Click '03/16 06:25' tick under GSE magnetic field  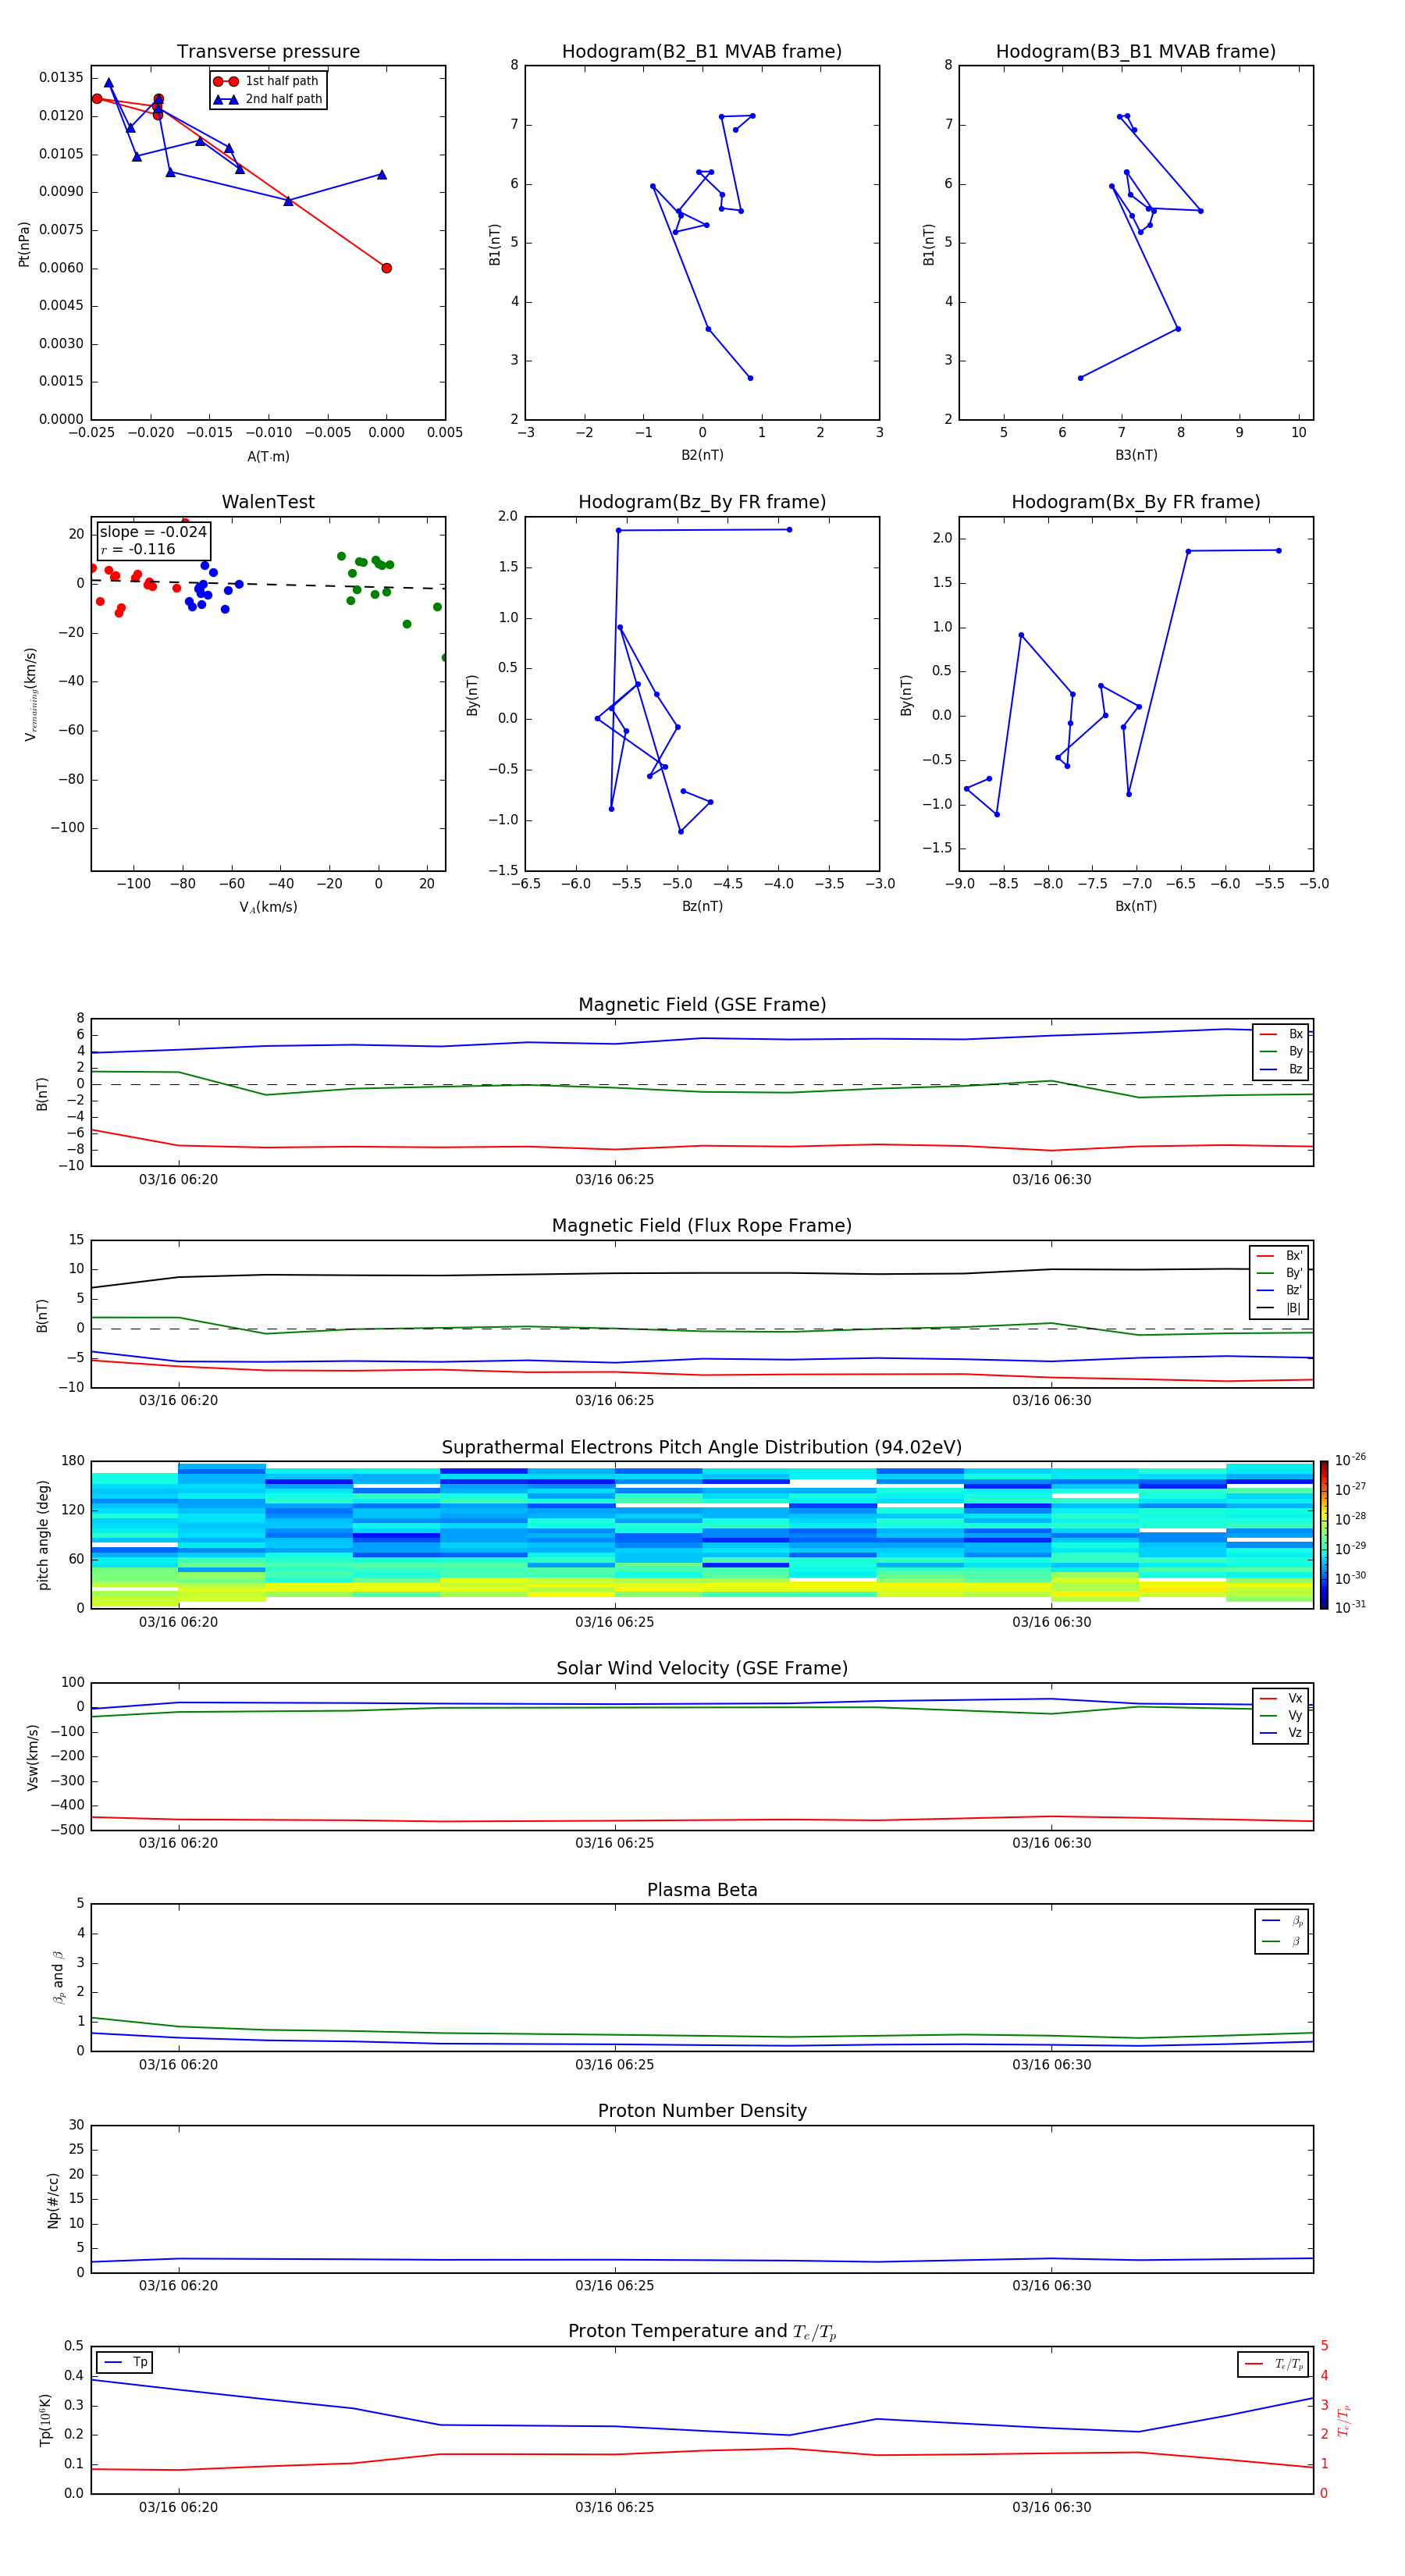(x=614, y=1179)
